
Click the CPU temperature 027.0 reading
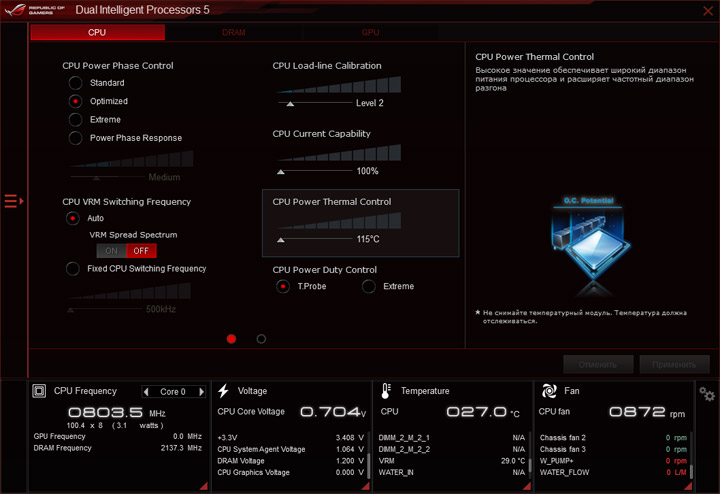483,412
